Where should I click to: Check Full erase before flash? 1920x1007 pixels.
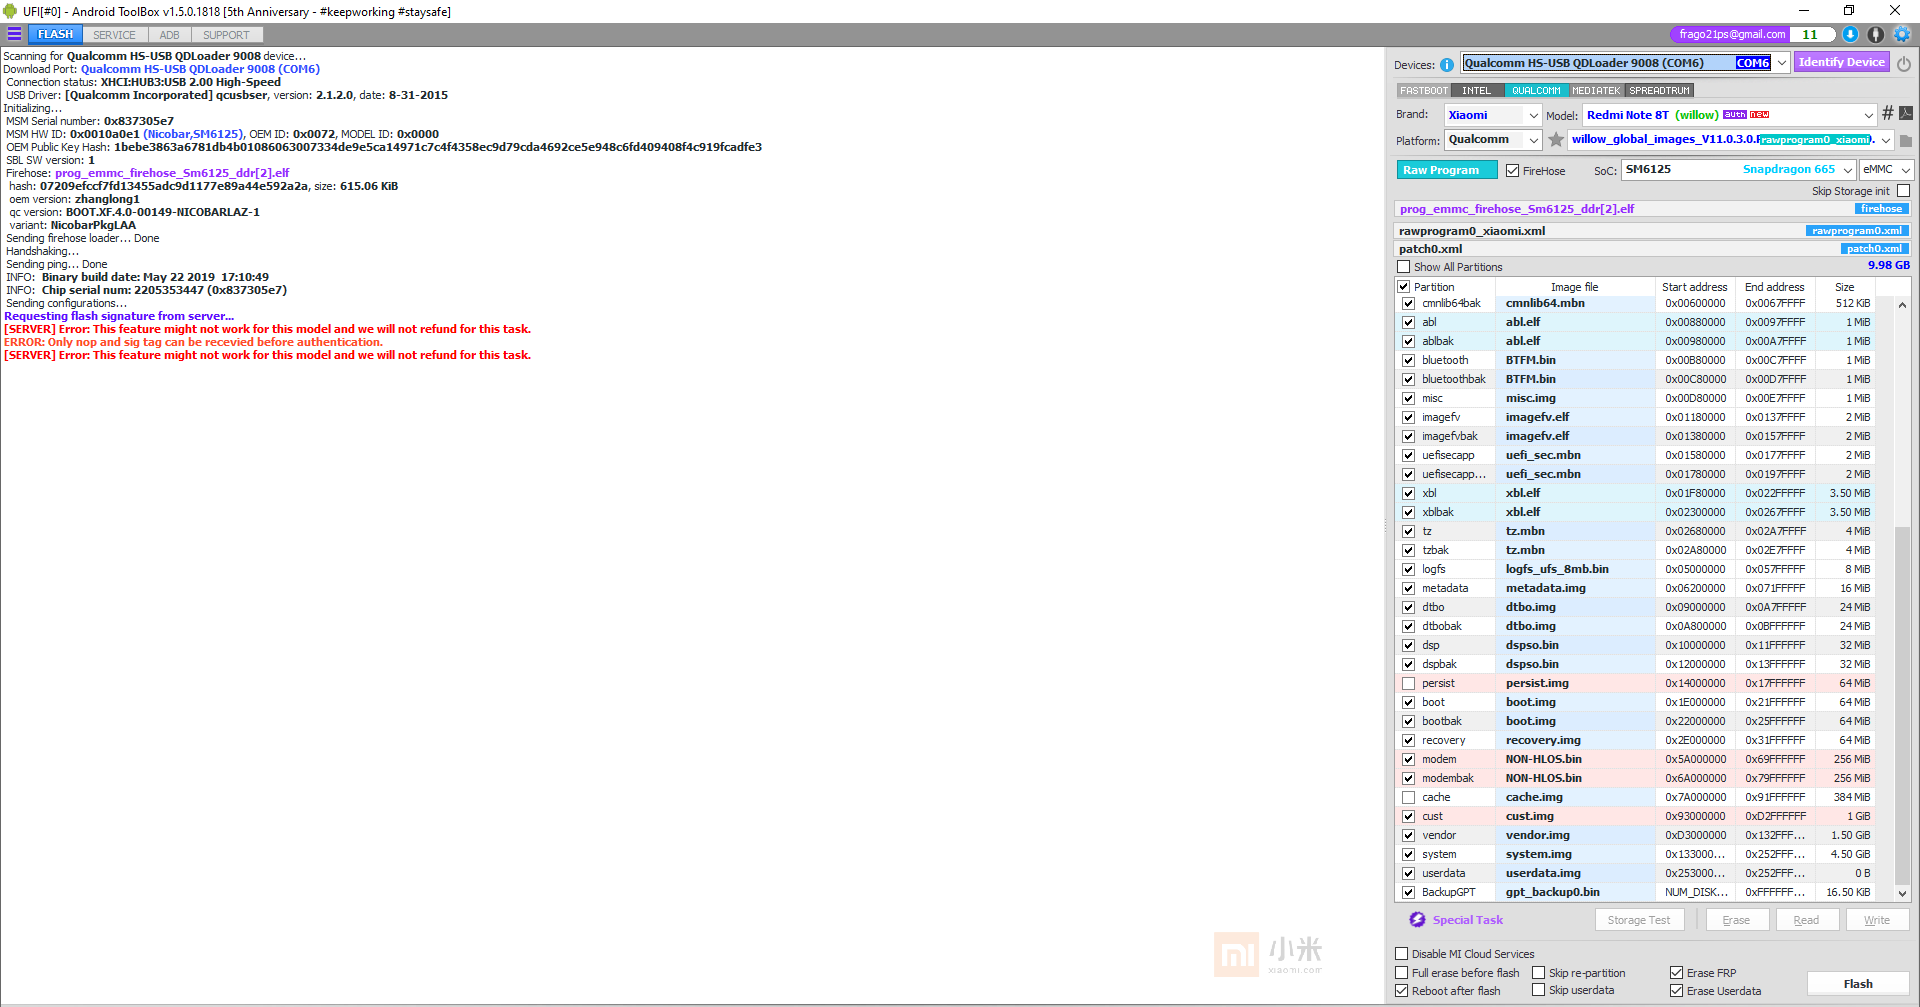coord(1402,973)
